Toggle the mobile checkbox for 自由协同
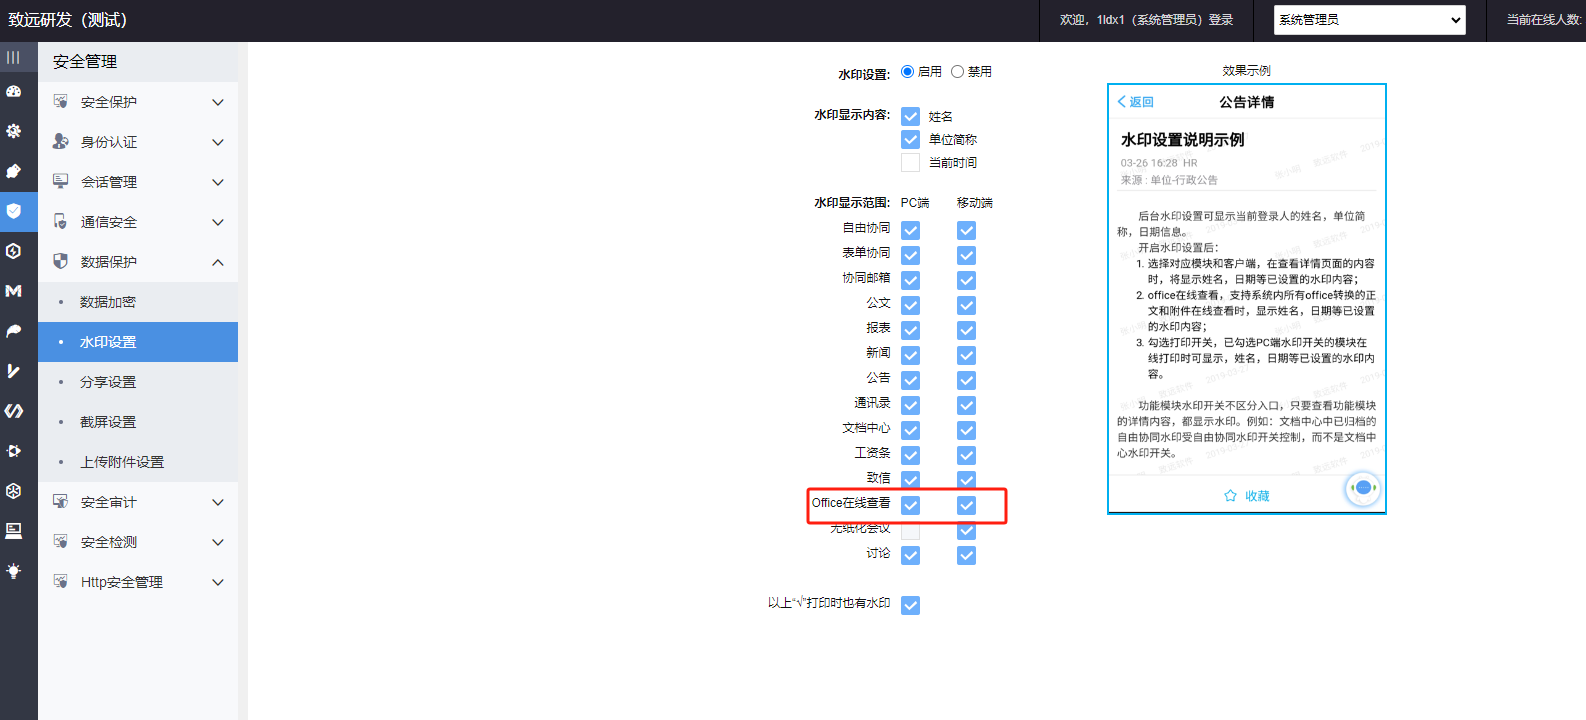 [966, 230]
